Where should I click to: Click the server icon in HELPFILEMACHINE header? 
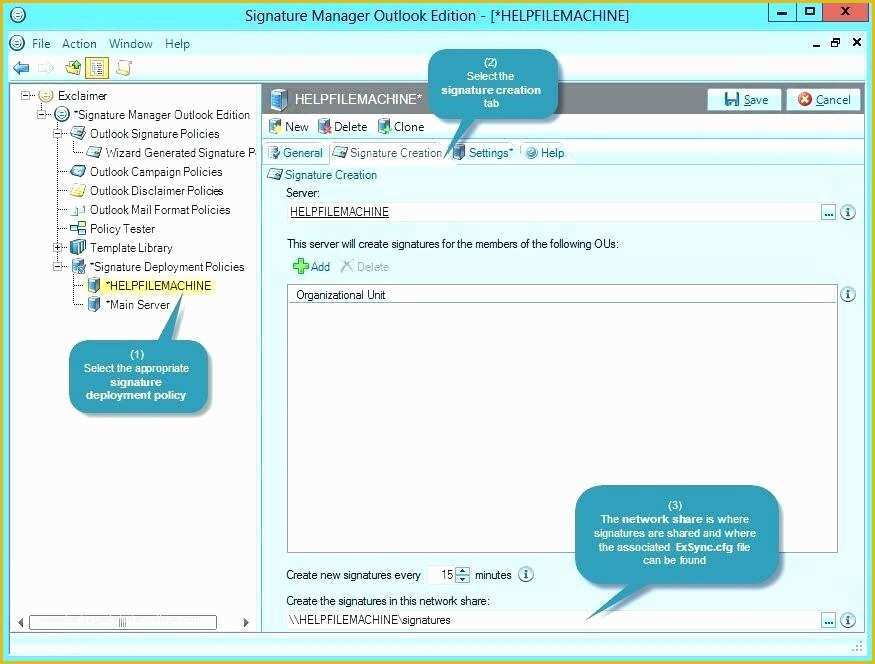click(x=278, y=99)
